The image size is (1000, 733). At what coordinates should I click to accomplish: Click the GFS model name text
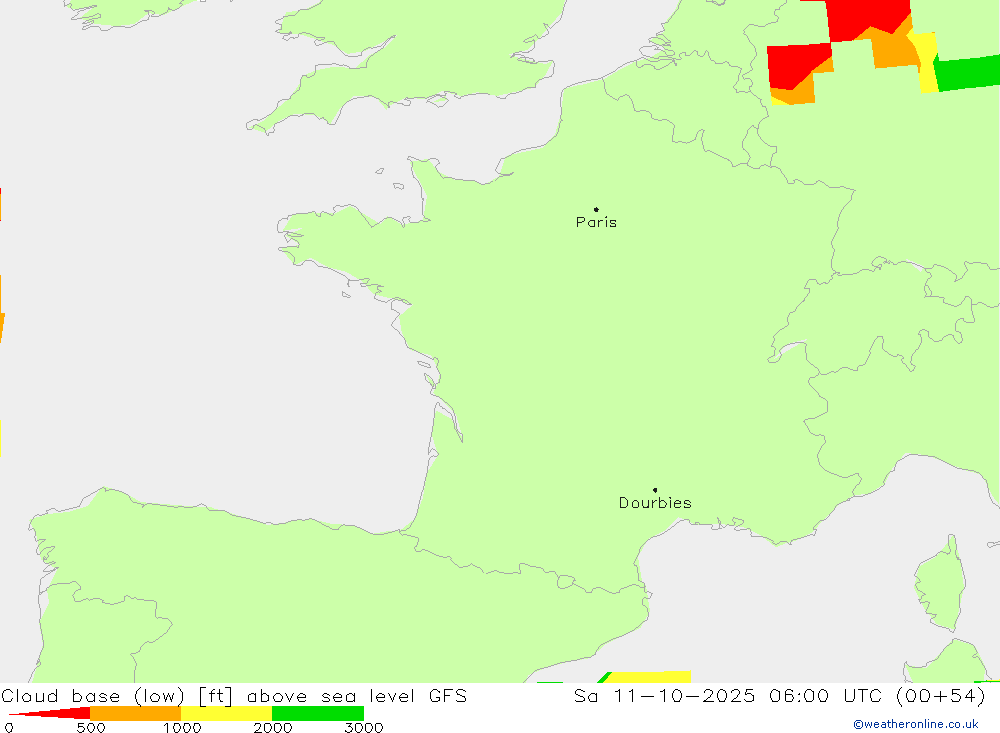point(448,695)
